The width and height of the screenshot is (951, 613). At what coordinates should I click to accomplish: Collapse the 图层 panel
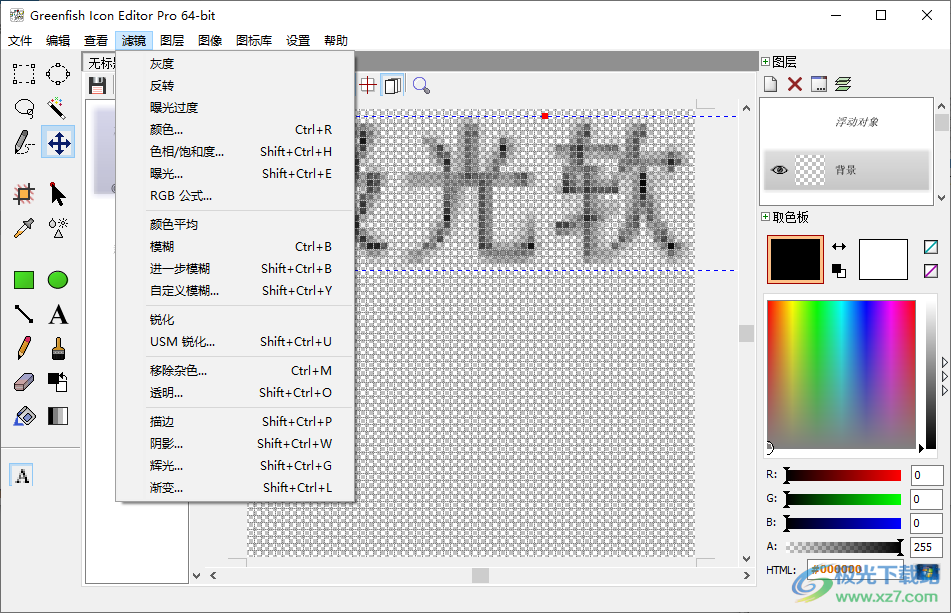[x=765, y=61]
